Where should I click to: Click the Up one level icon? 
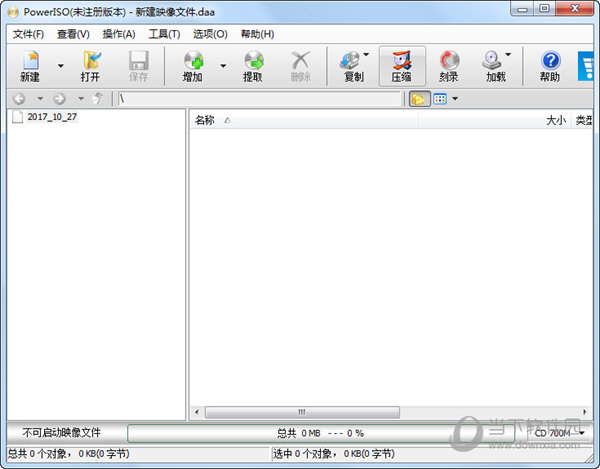coord(98,98)
